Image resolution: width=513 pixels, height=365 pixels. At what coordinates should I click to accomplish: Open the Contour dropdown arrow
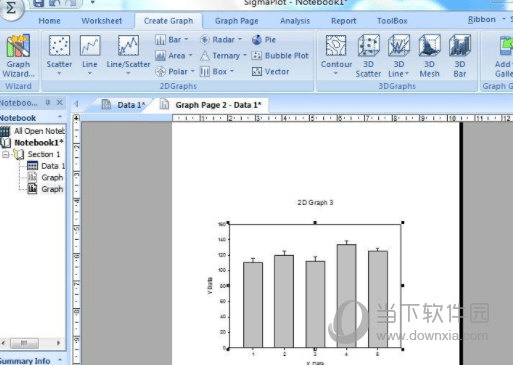tap(336, 73)
